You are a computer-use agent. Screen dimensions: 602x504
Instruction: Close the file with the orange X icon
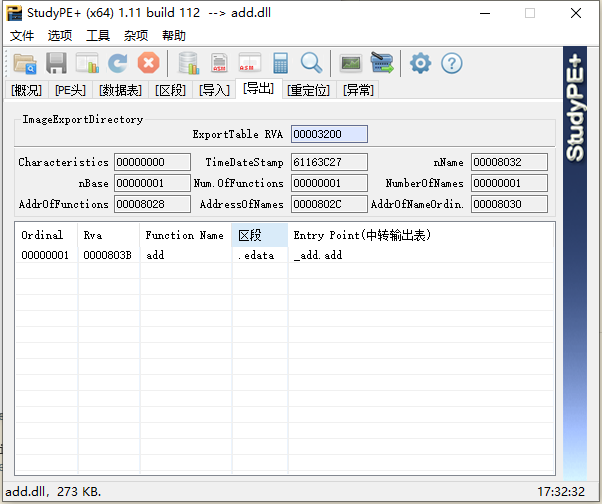pos(149,63)
